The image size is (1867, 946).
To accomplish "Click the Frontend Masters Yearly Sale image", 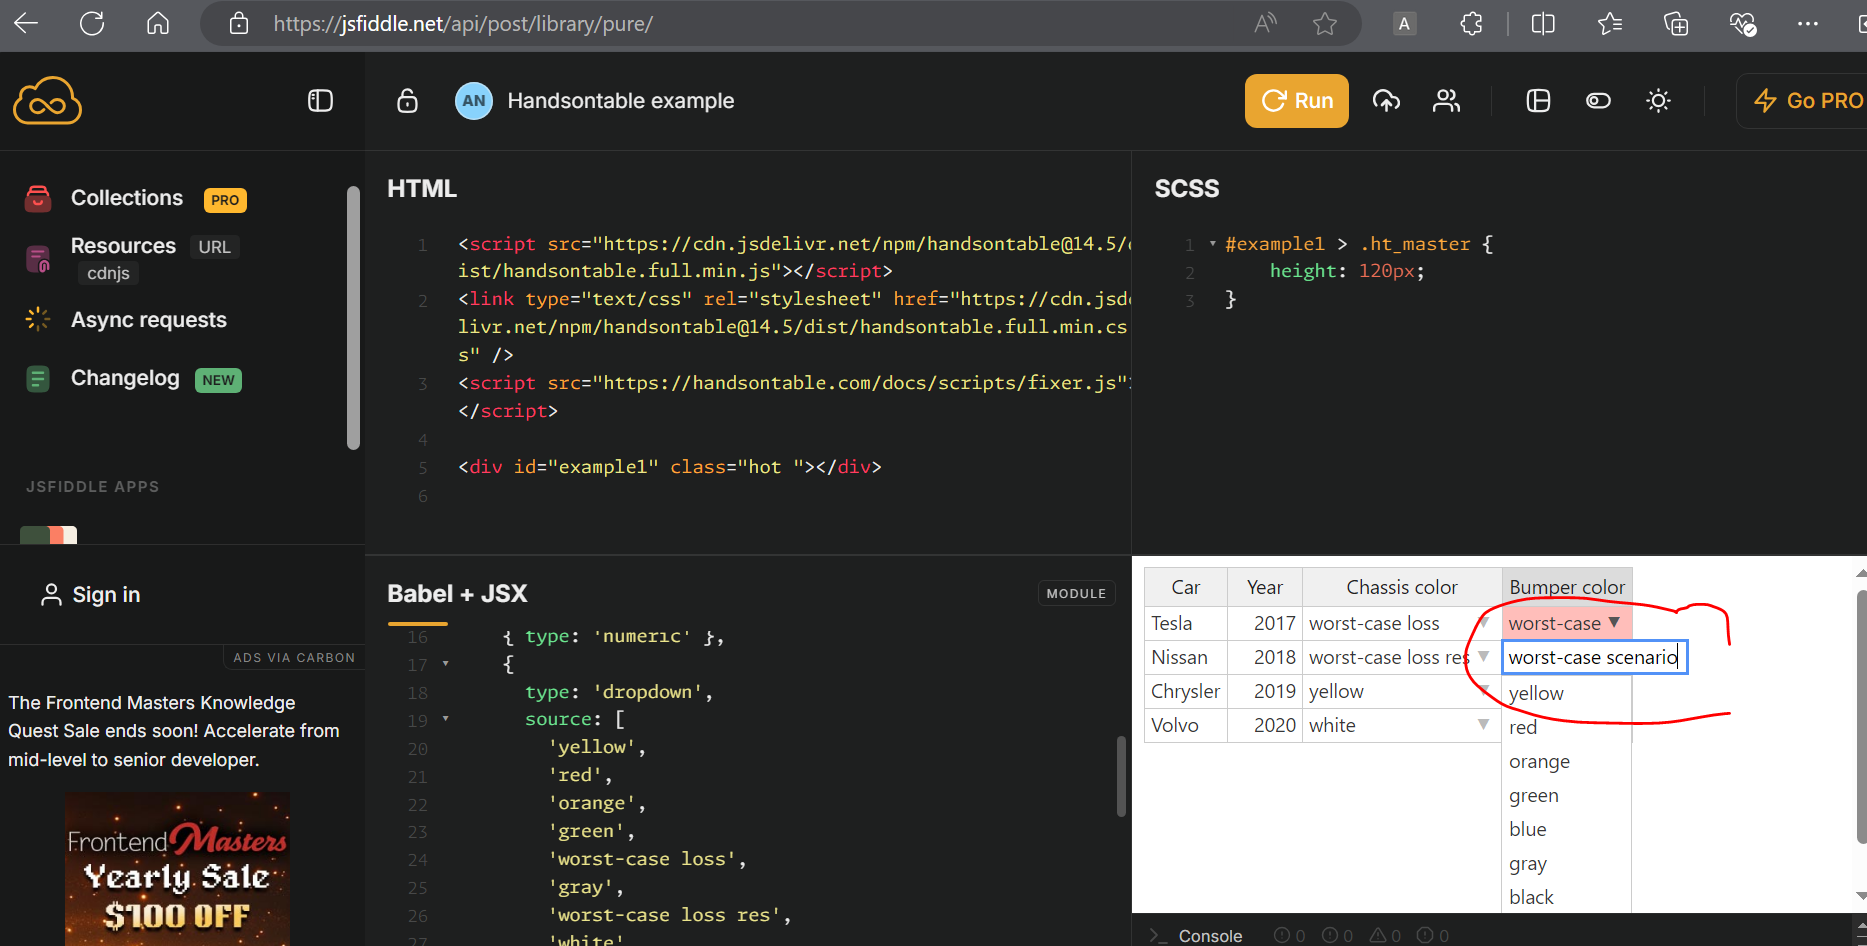I will pos(178,869).
